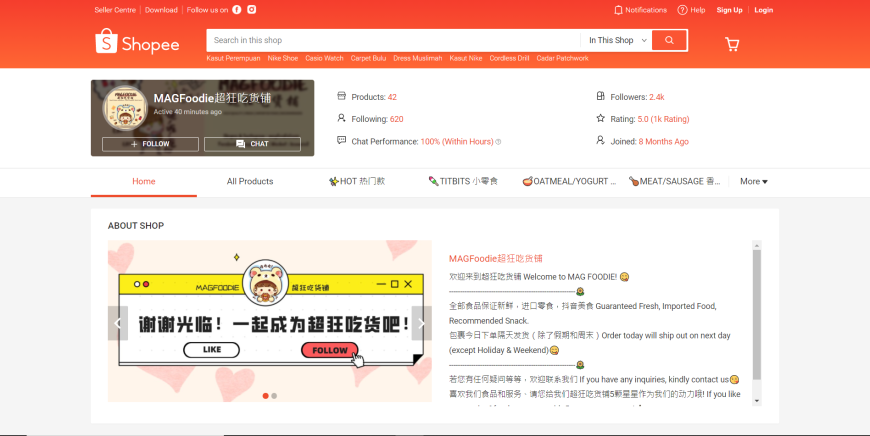Click the Following person icon
Viewport: 870px width, 436px height.
(341, 118)
